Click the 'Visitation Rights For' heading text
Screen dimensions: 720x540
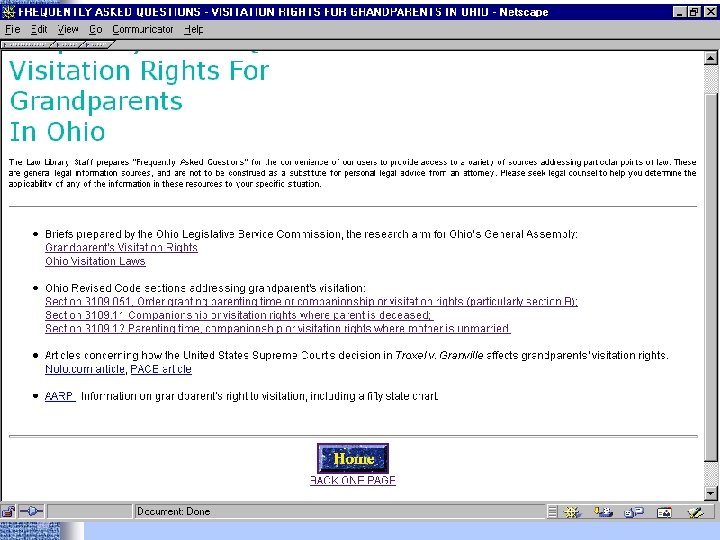[x=139, y=71]
